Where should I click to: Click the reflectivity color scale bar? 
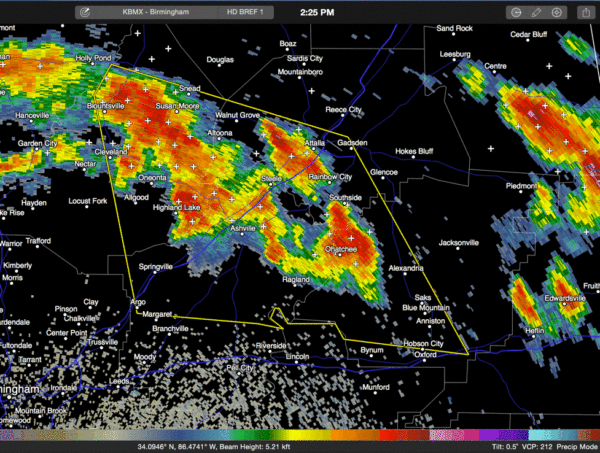tap(300, 436)
